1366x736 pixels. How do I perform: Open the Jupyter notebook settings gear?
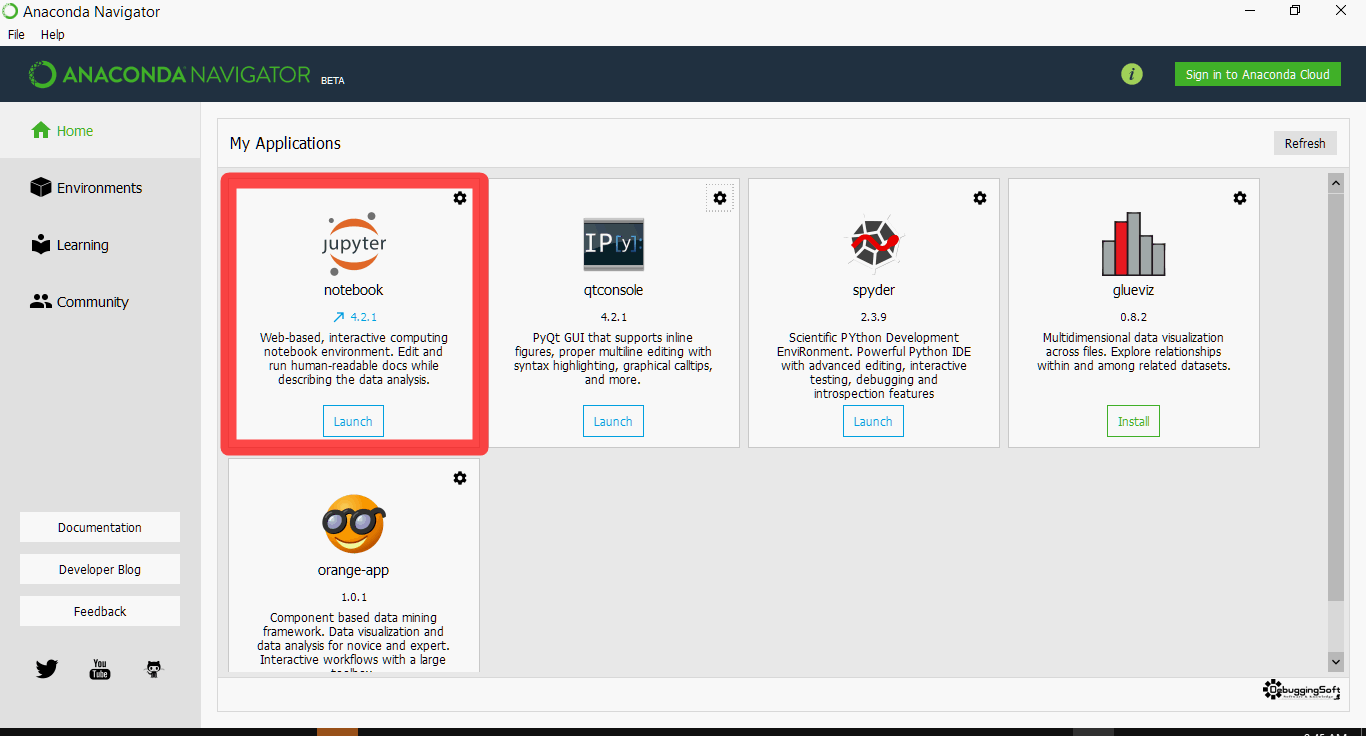click(x=460, y=198)
